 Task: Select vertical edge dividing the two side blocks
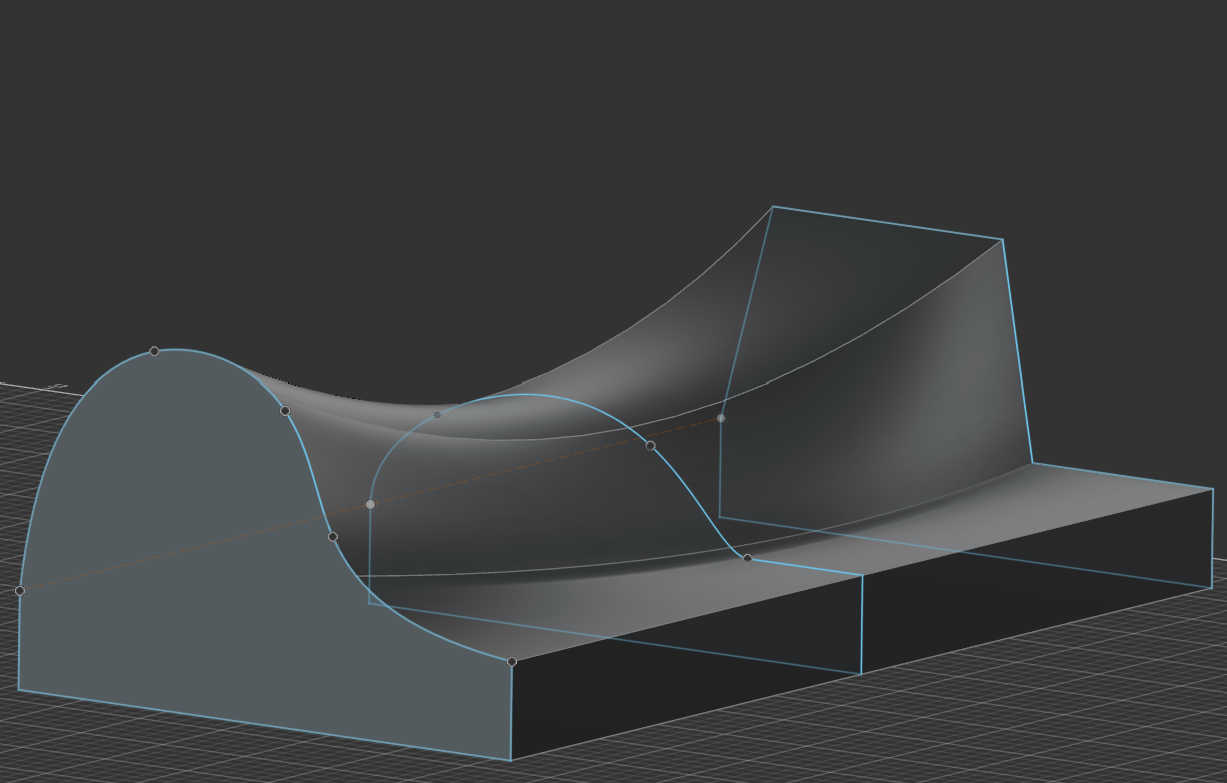point(862,624)
